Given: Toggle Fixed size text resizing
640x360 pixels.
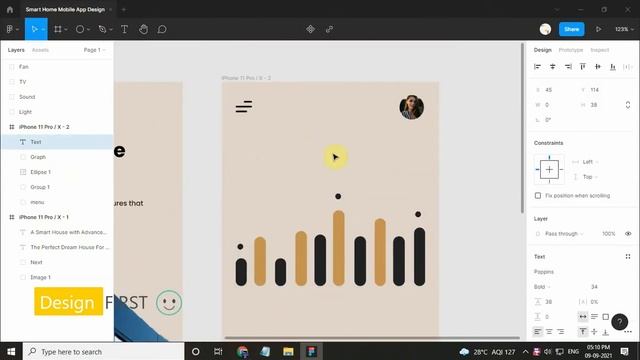Looking at the screenshot, I should click(606, 317).
